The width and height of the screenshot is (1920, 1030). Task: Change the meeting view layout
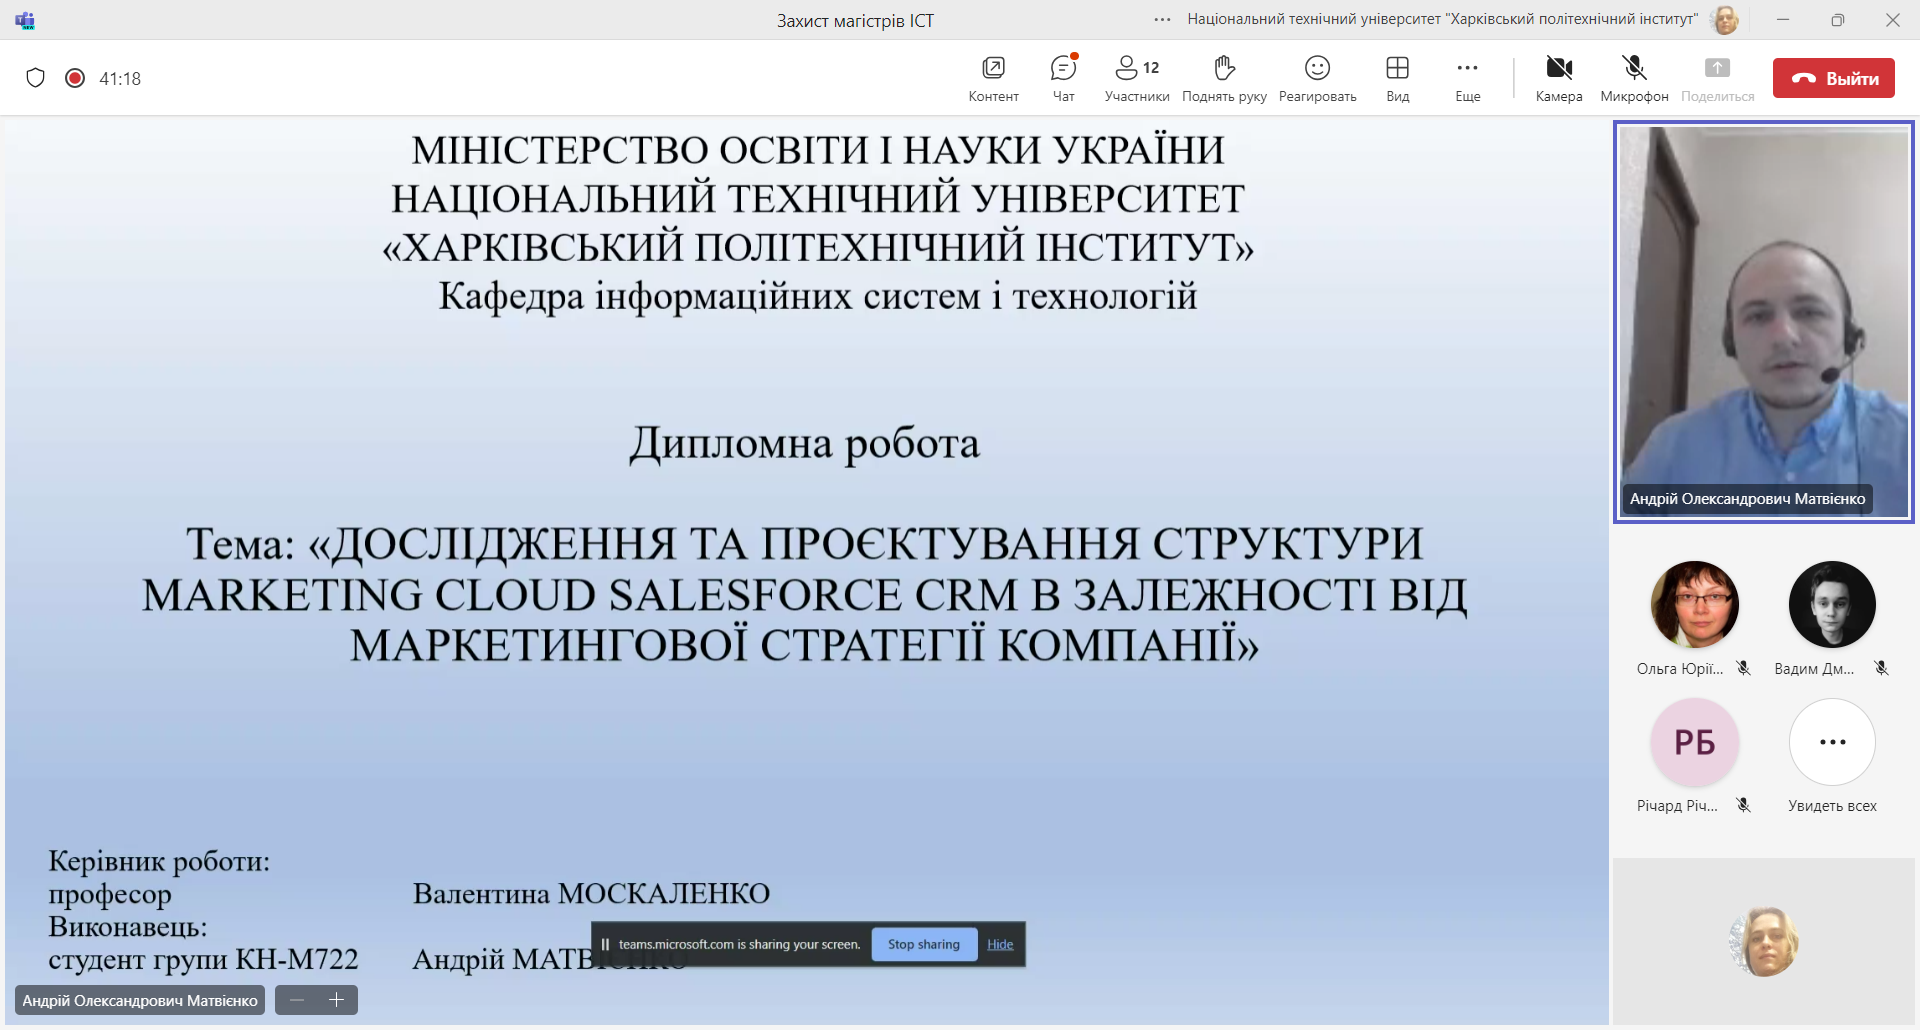point(1397,78)
